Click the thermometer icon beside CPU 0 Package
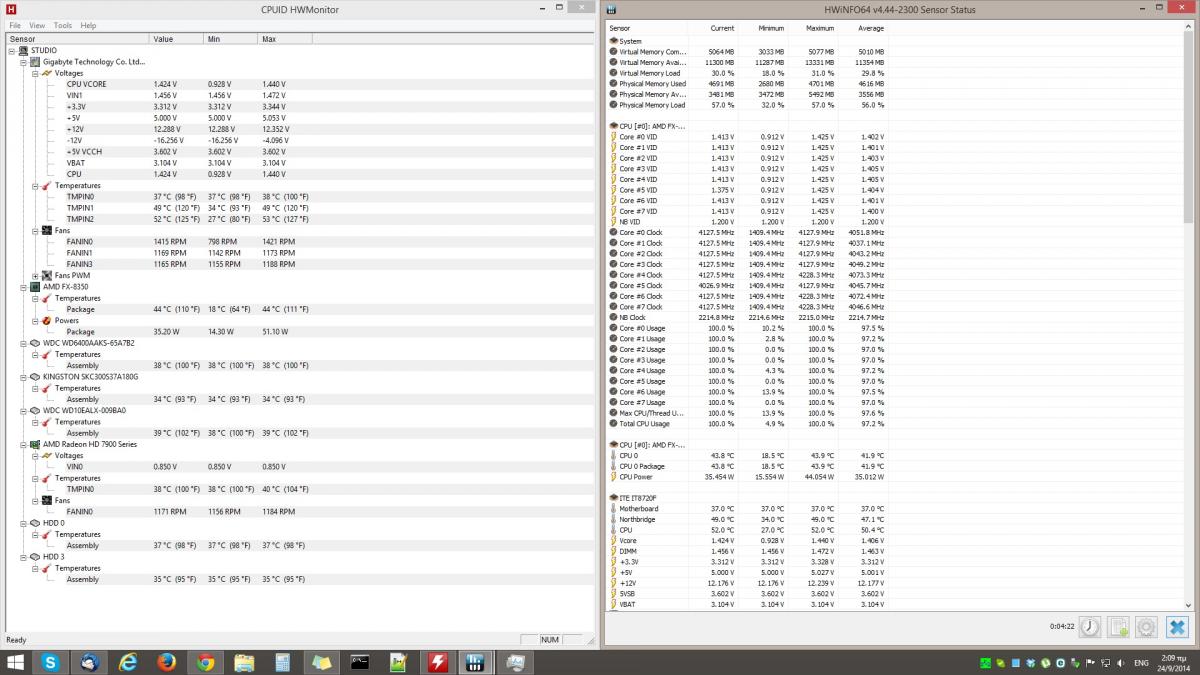 click(613, 466)
